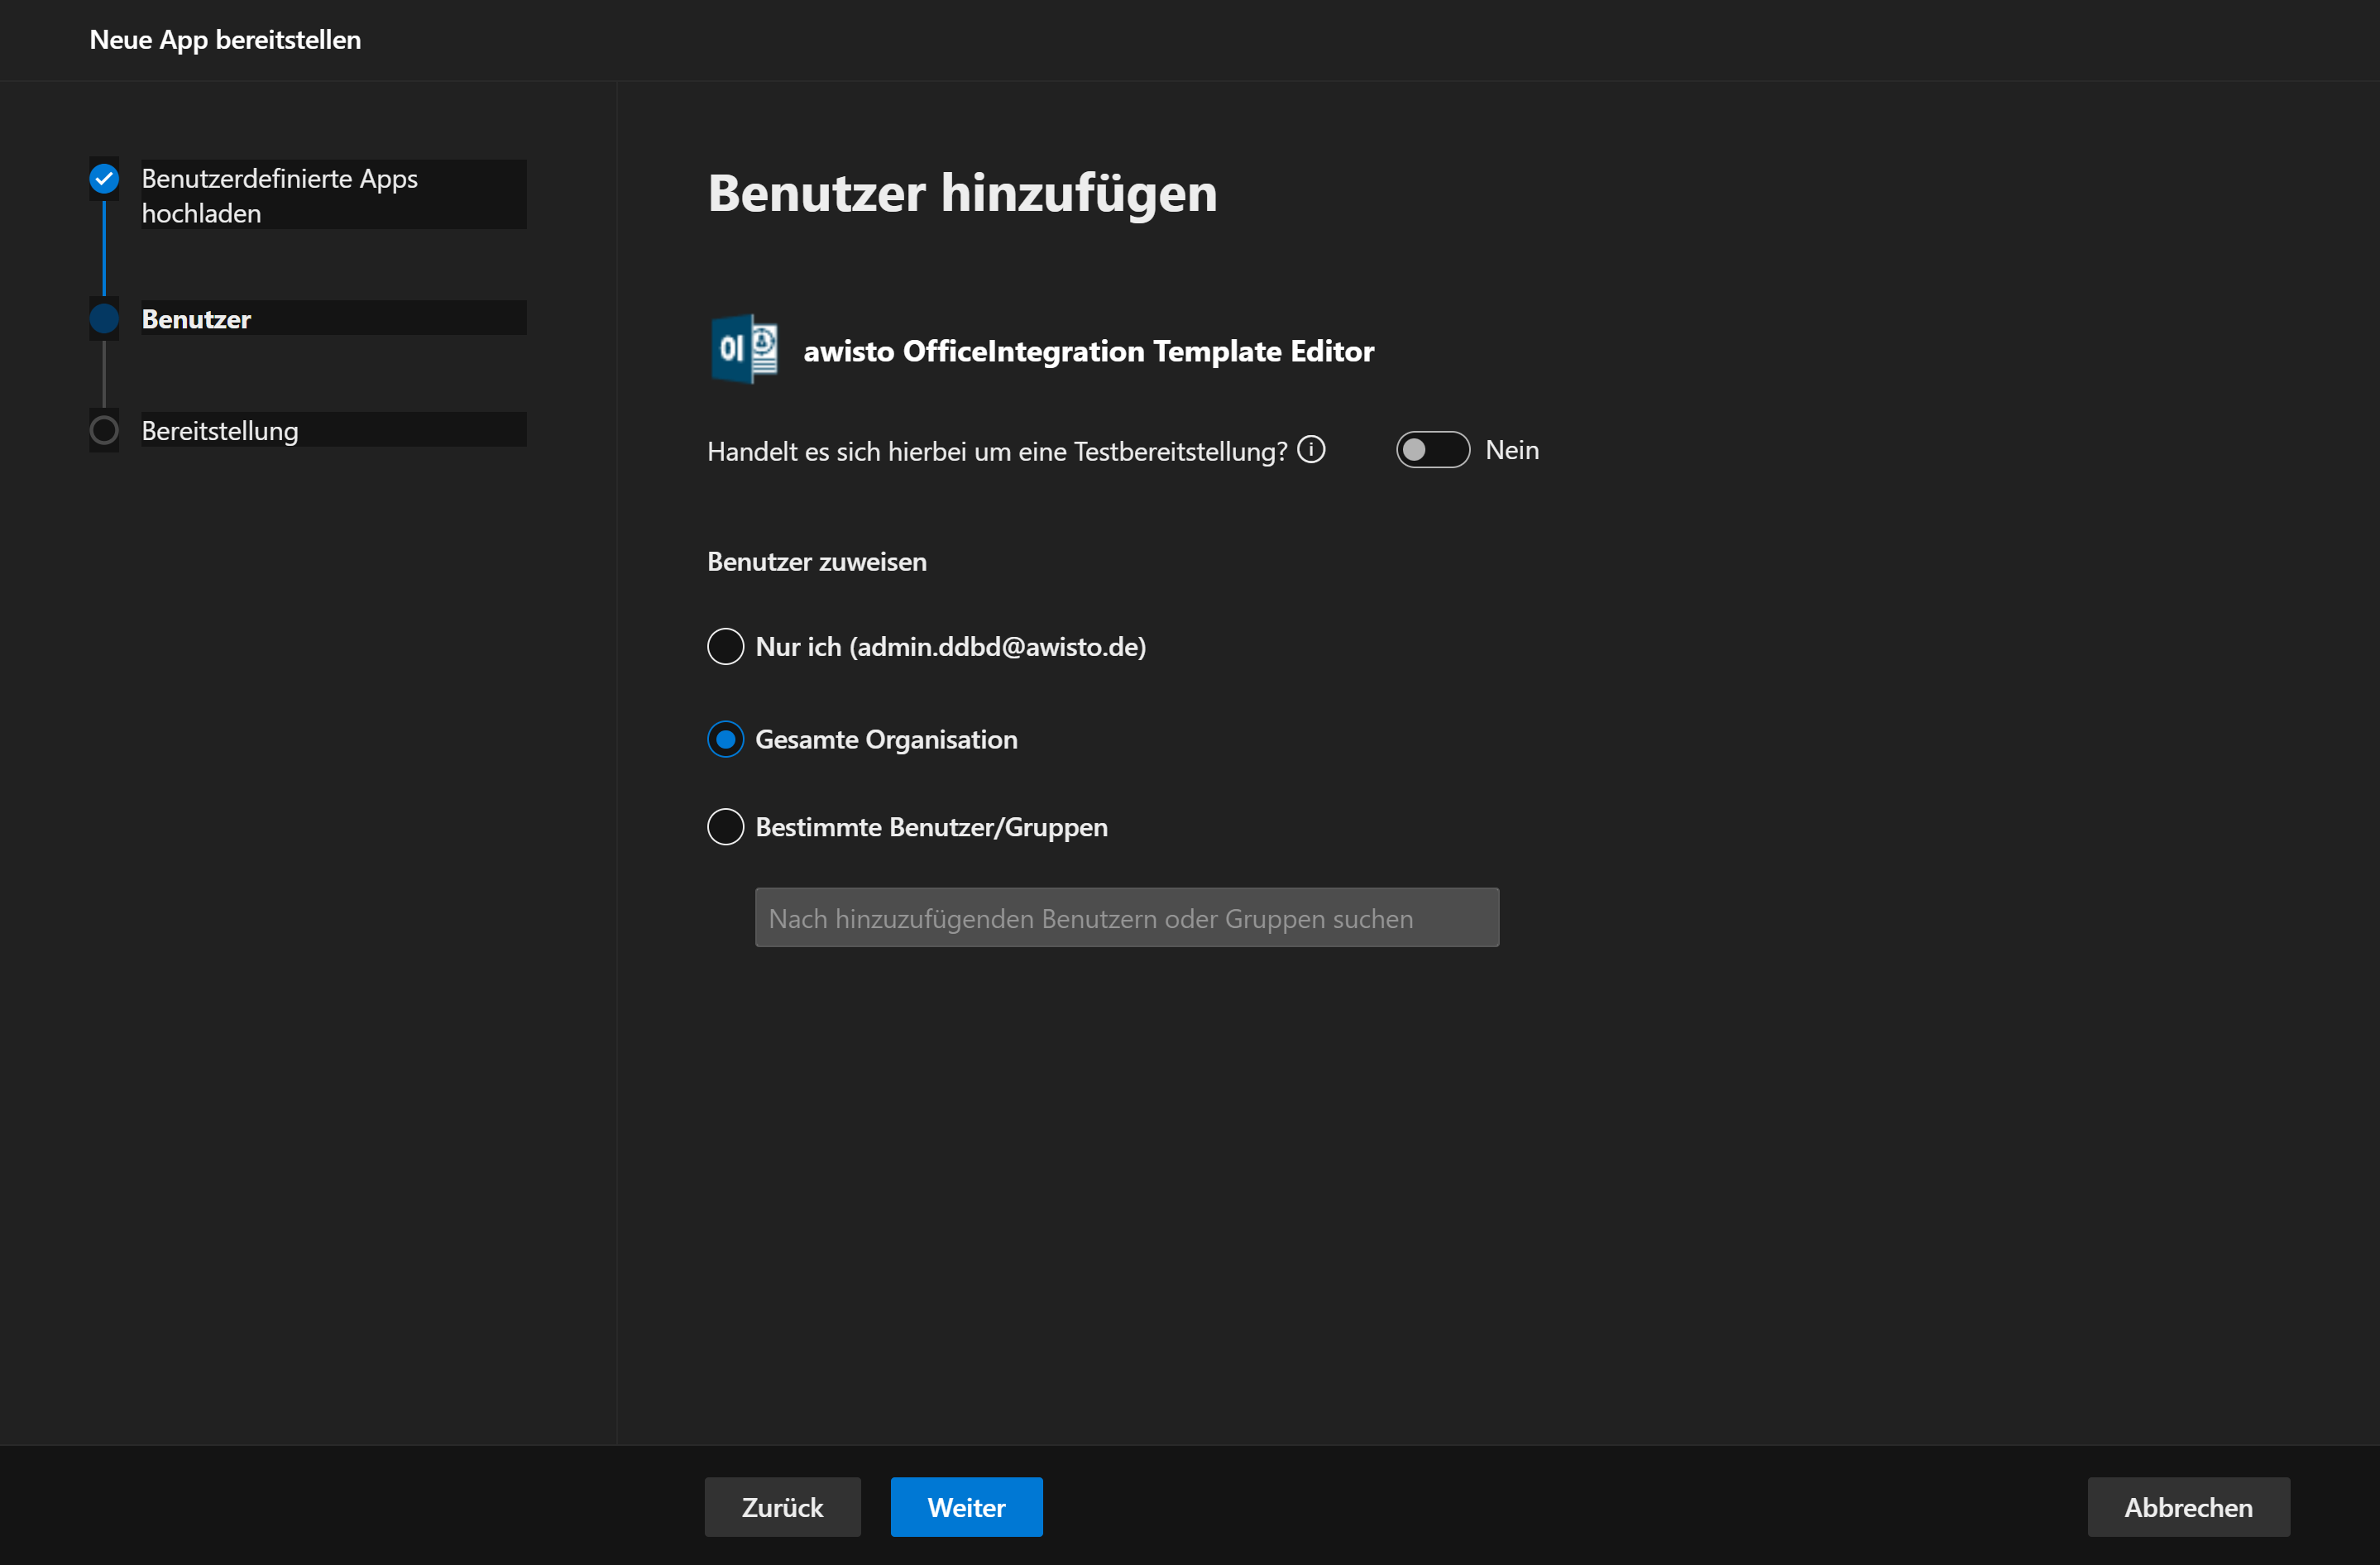Cancel deployment with the Abbrechen button
The height and width of the screenshot is (1565, 2380).
tap(2188, 1507)
